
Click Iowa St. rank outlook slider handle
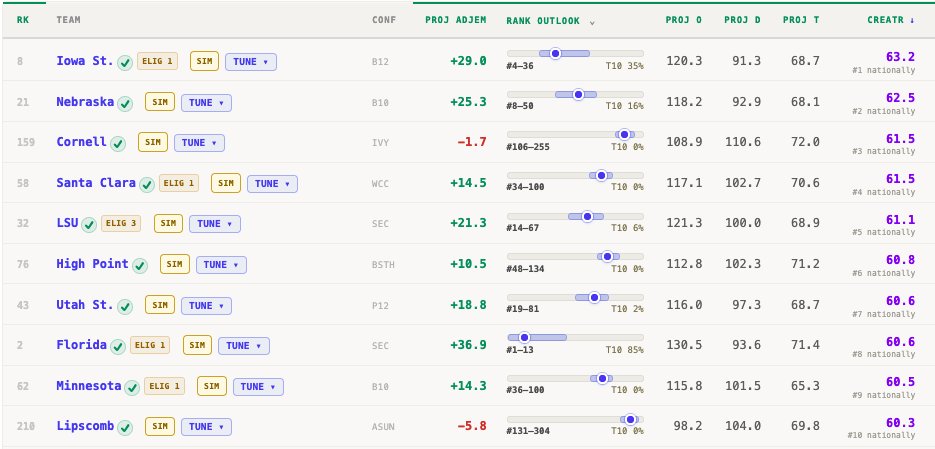(556, 54)
